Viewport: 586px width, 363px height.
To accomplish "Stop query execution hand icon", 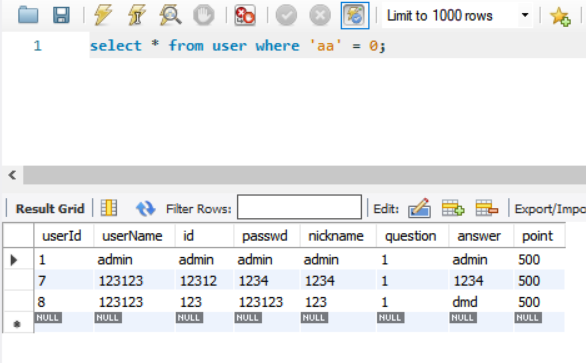I will pos(204,15).
